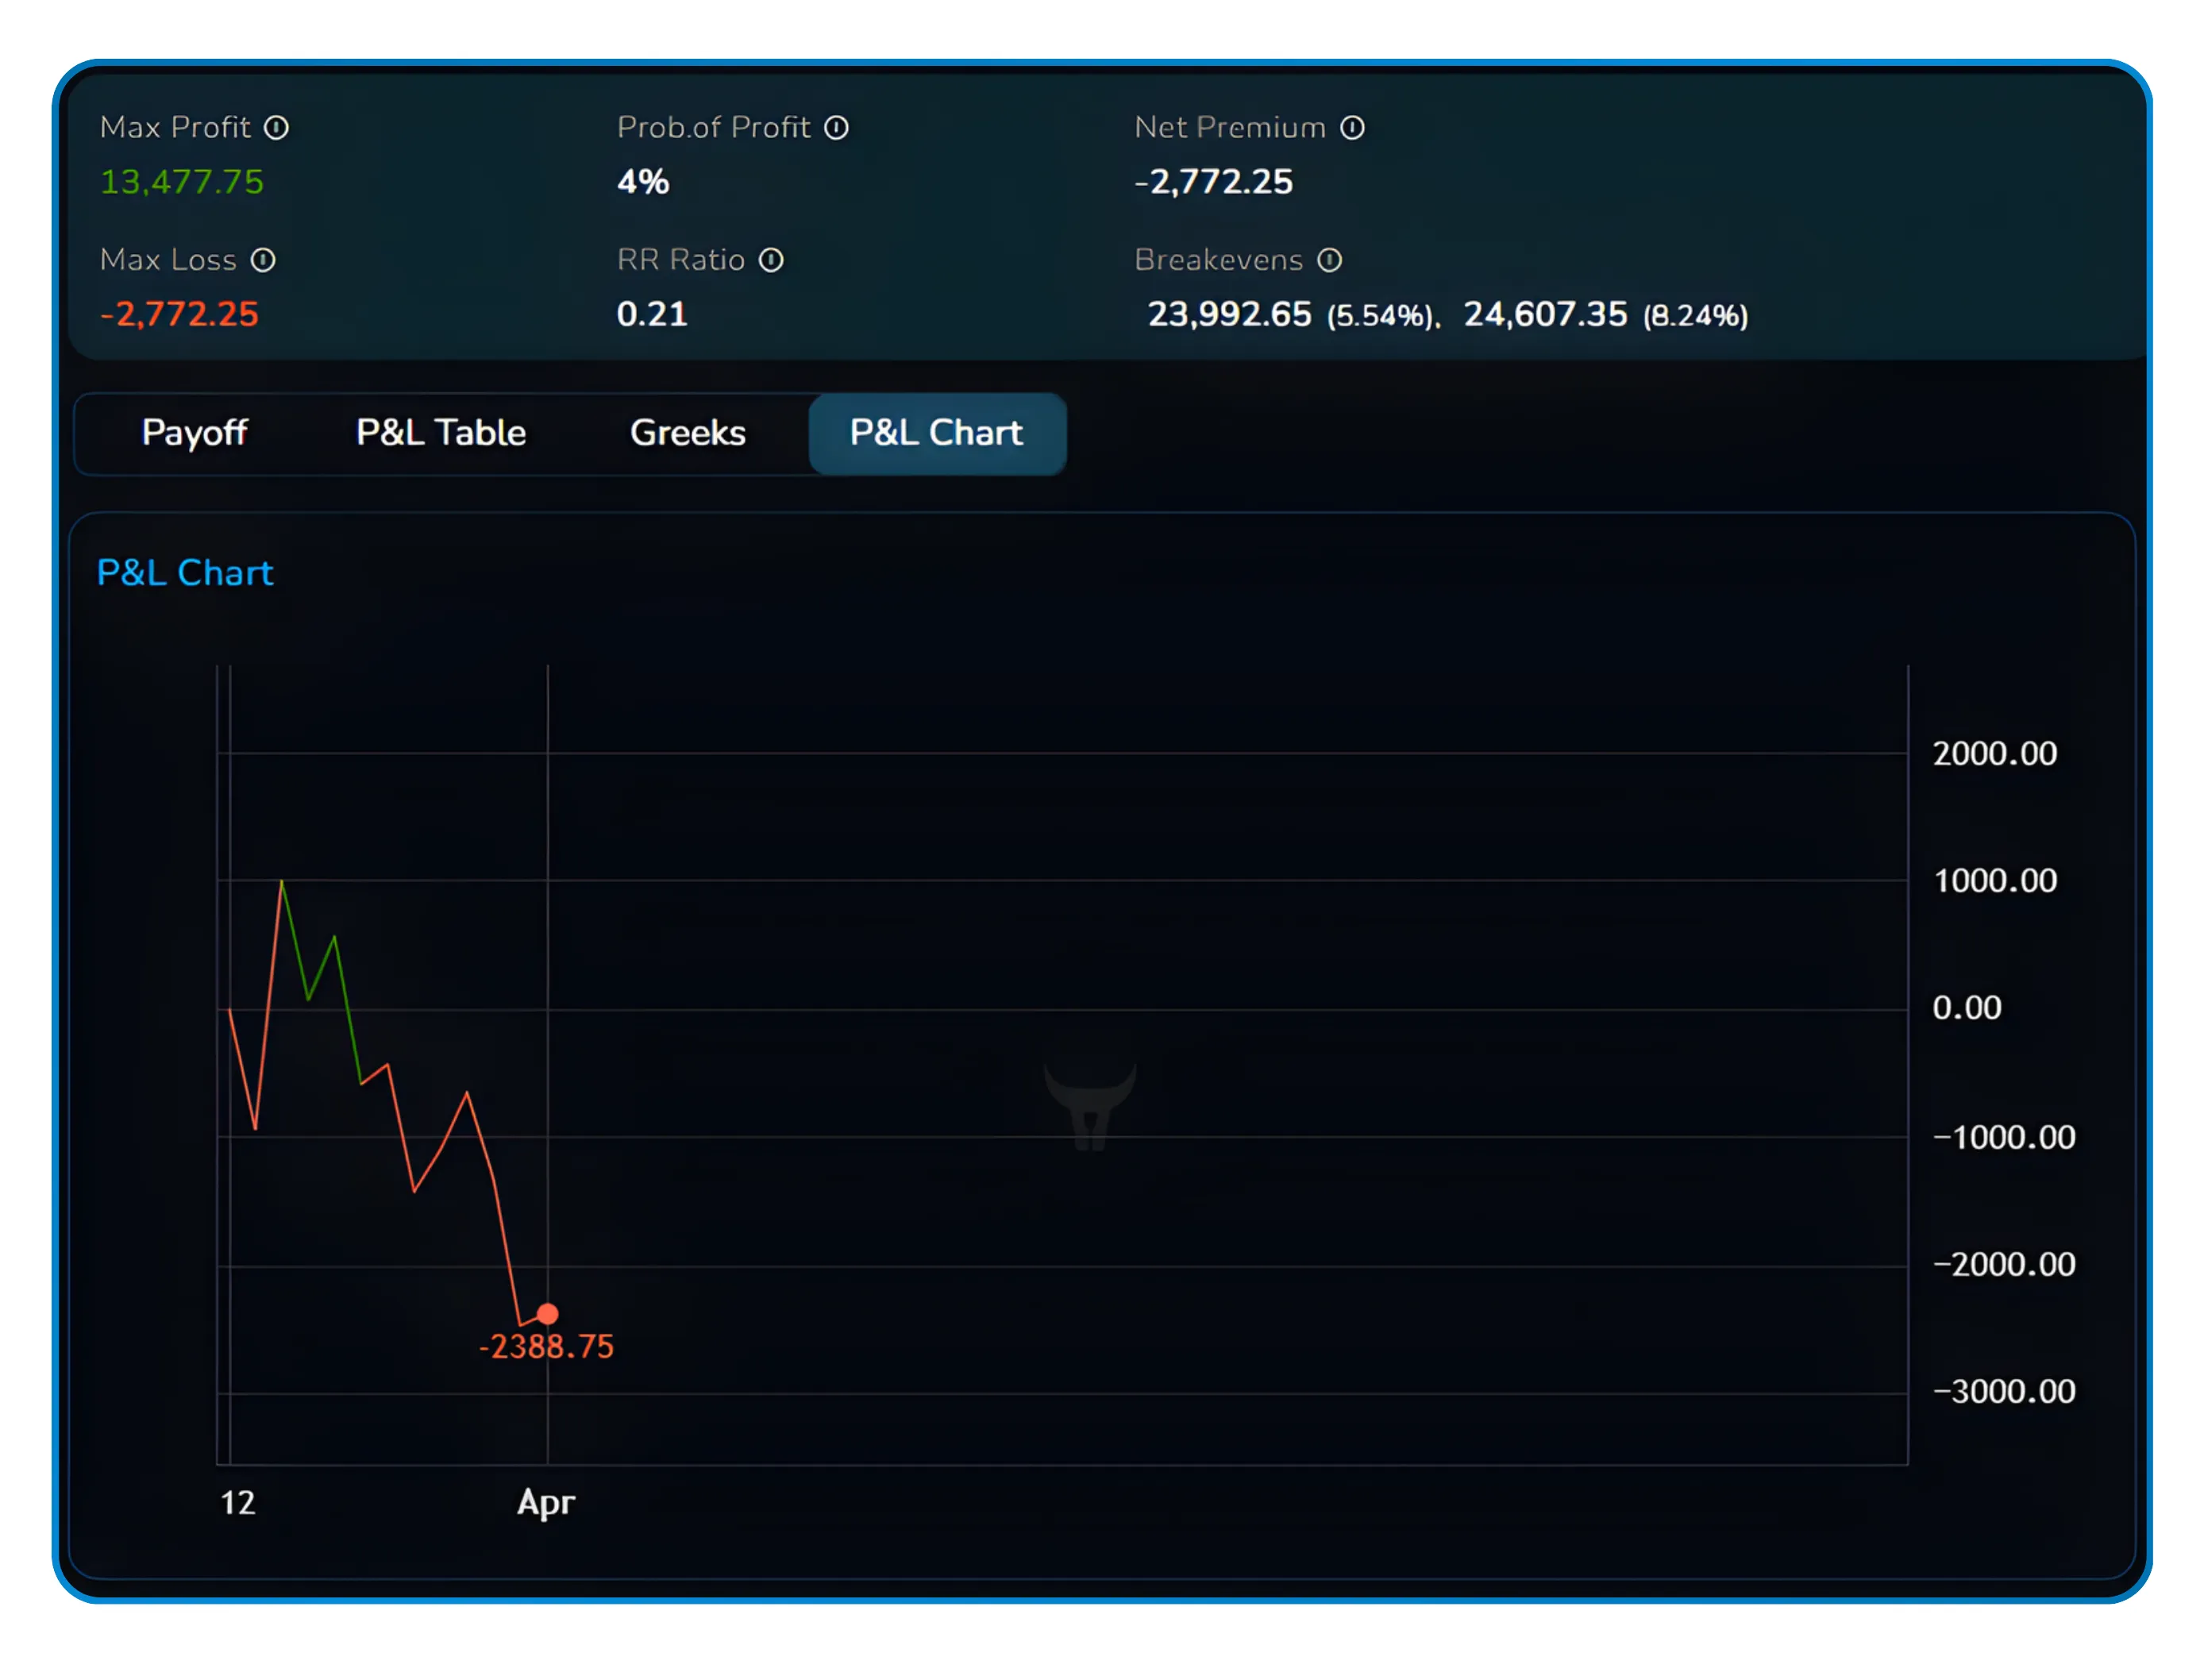The image size is (2204, 1680).
Task: Click the RR Ratio label
Action: (681, 260)
